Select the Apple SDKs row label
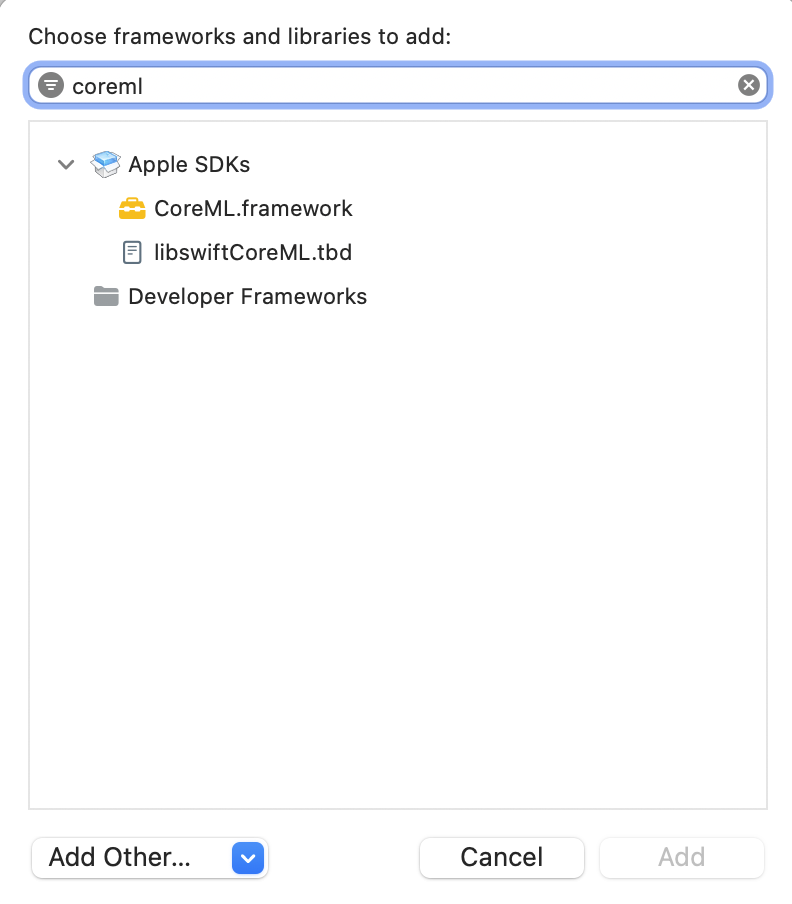The image size is (792, 904). [189, 164]
